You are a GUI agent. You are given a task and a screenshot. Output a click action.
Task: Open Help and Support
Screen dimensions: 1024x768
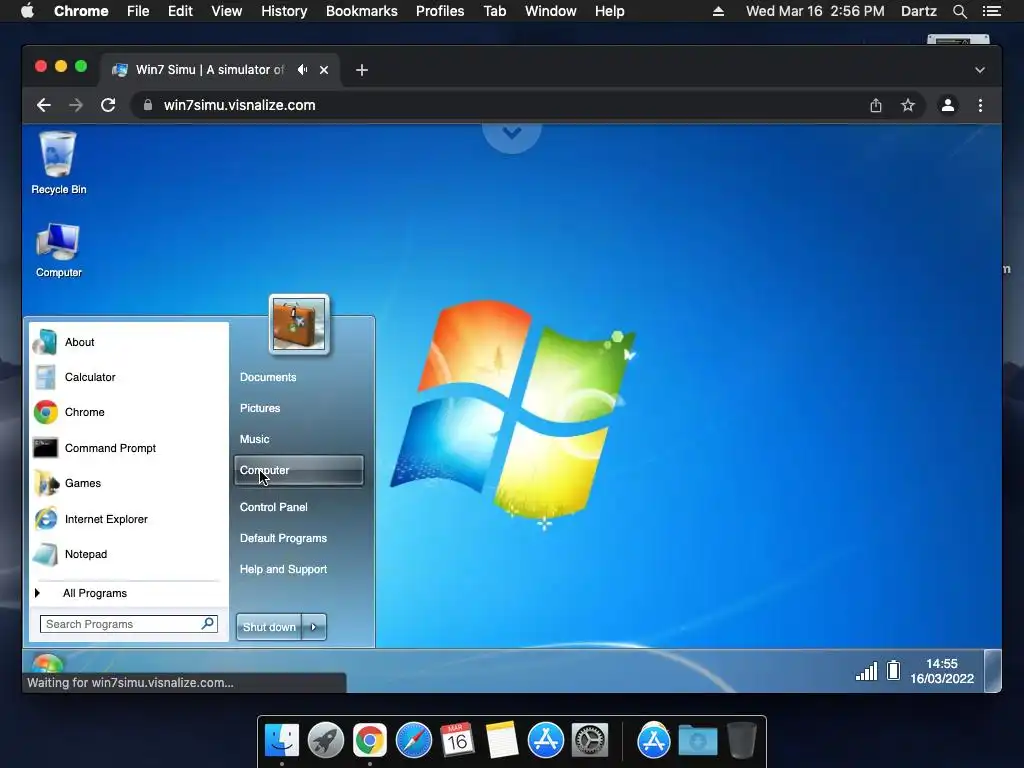click(283, 569)
